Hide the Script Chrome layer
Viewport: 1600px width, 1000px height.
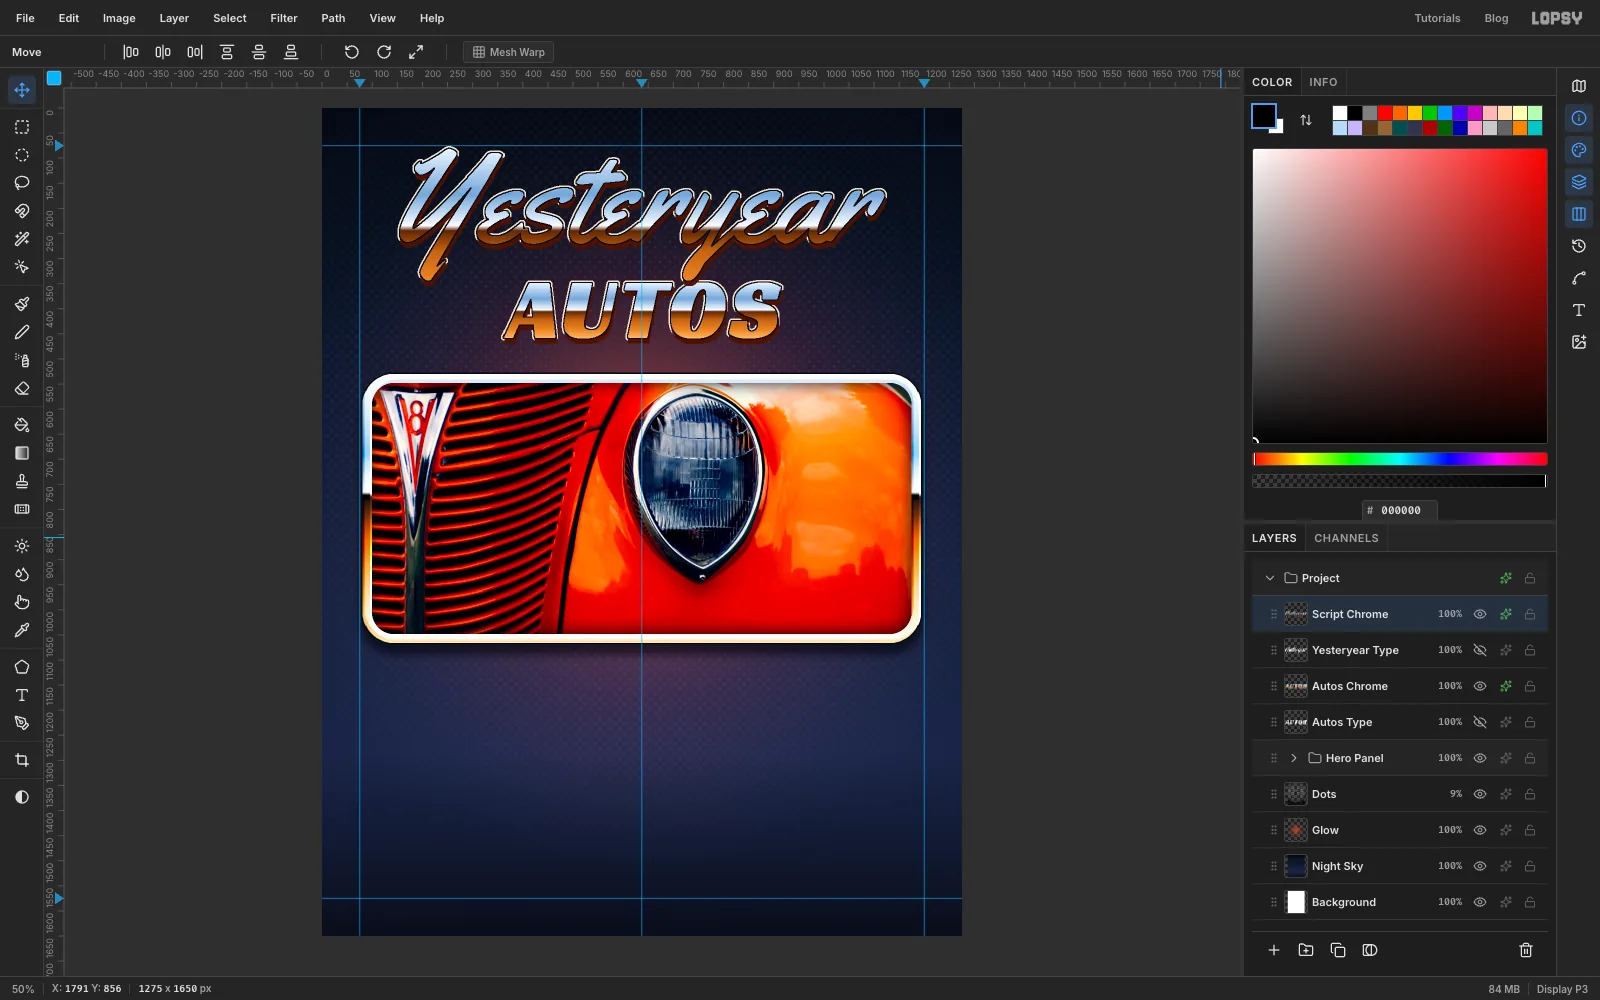(1480, 614)
